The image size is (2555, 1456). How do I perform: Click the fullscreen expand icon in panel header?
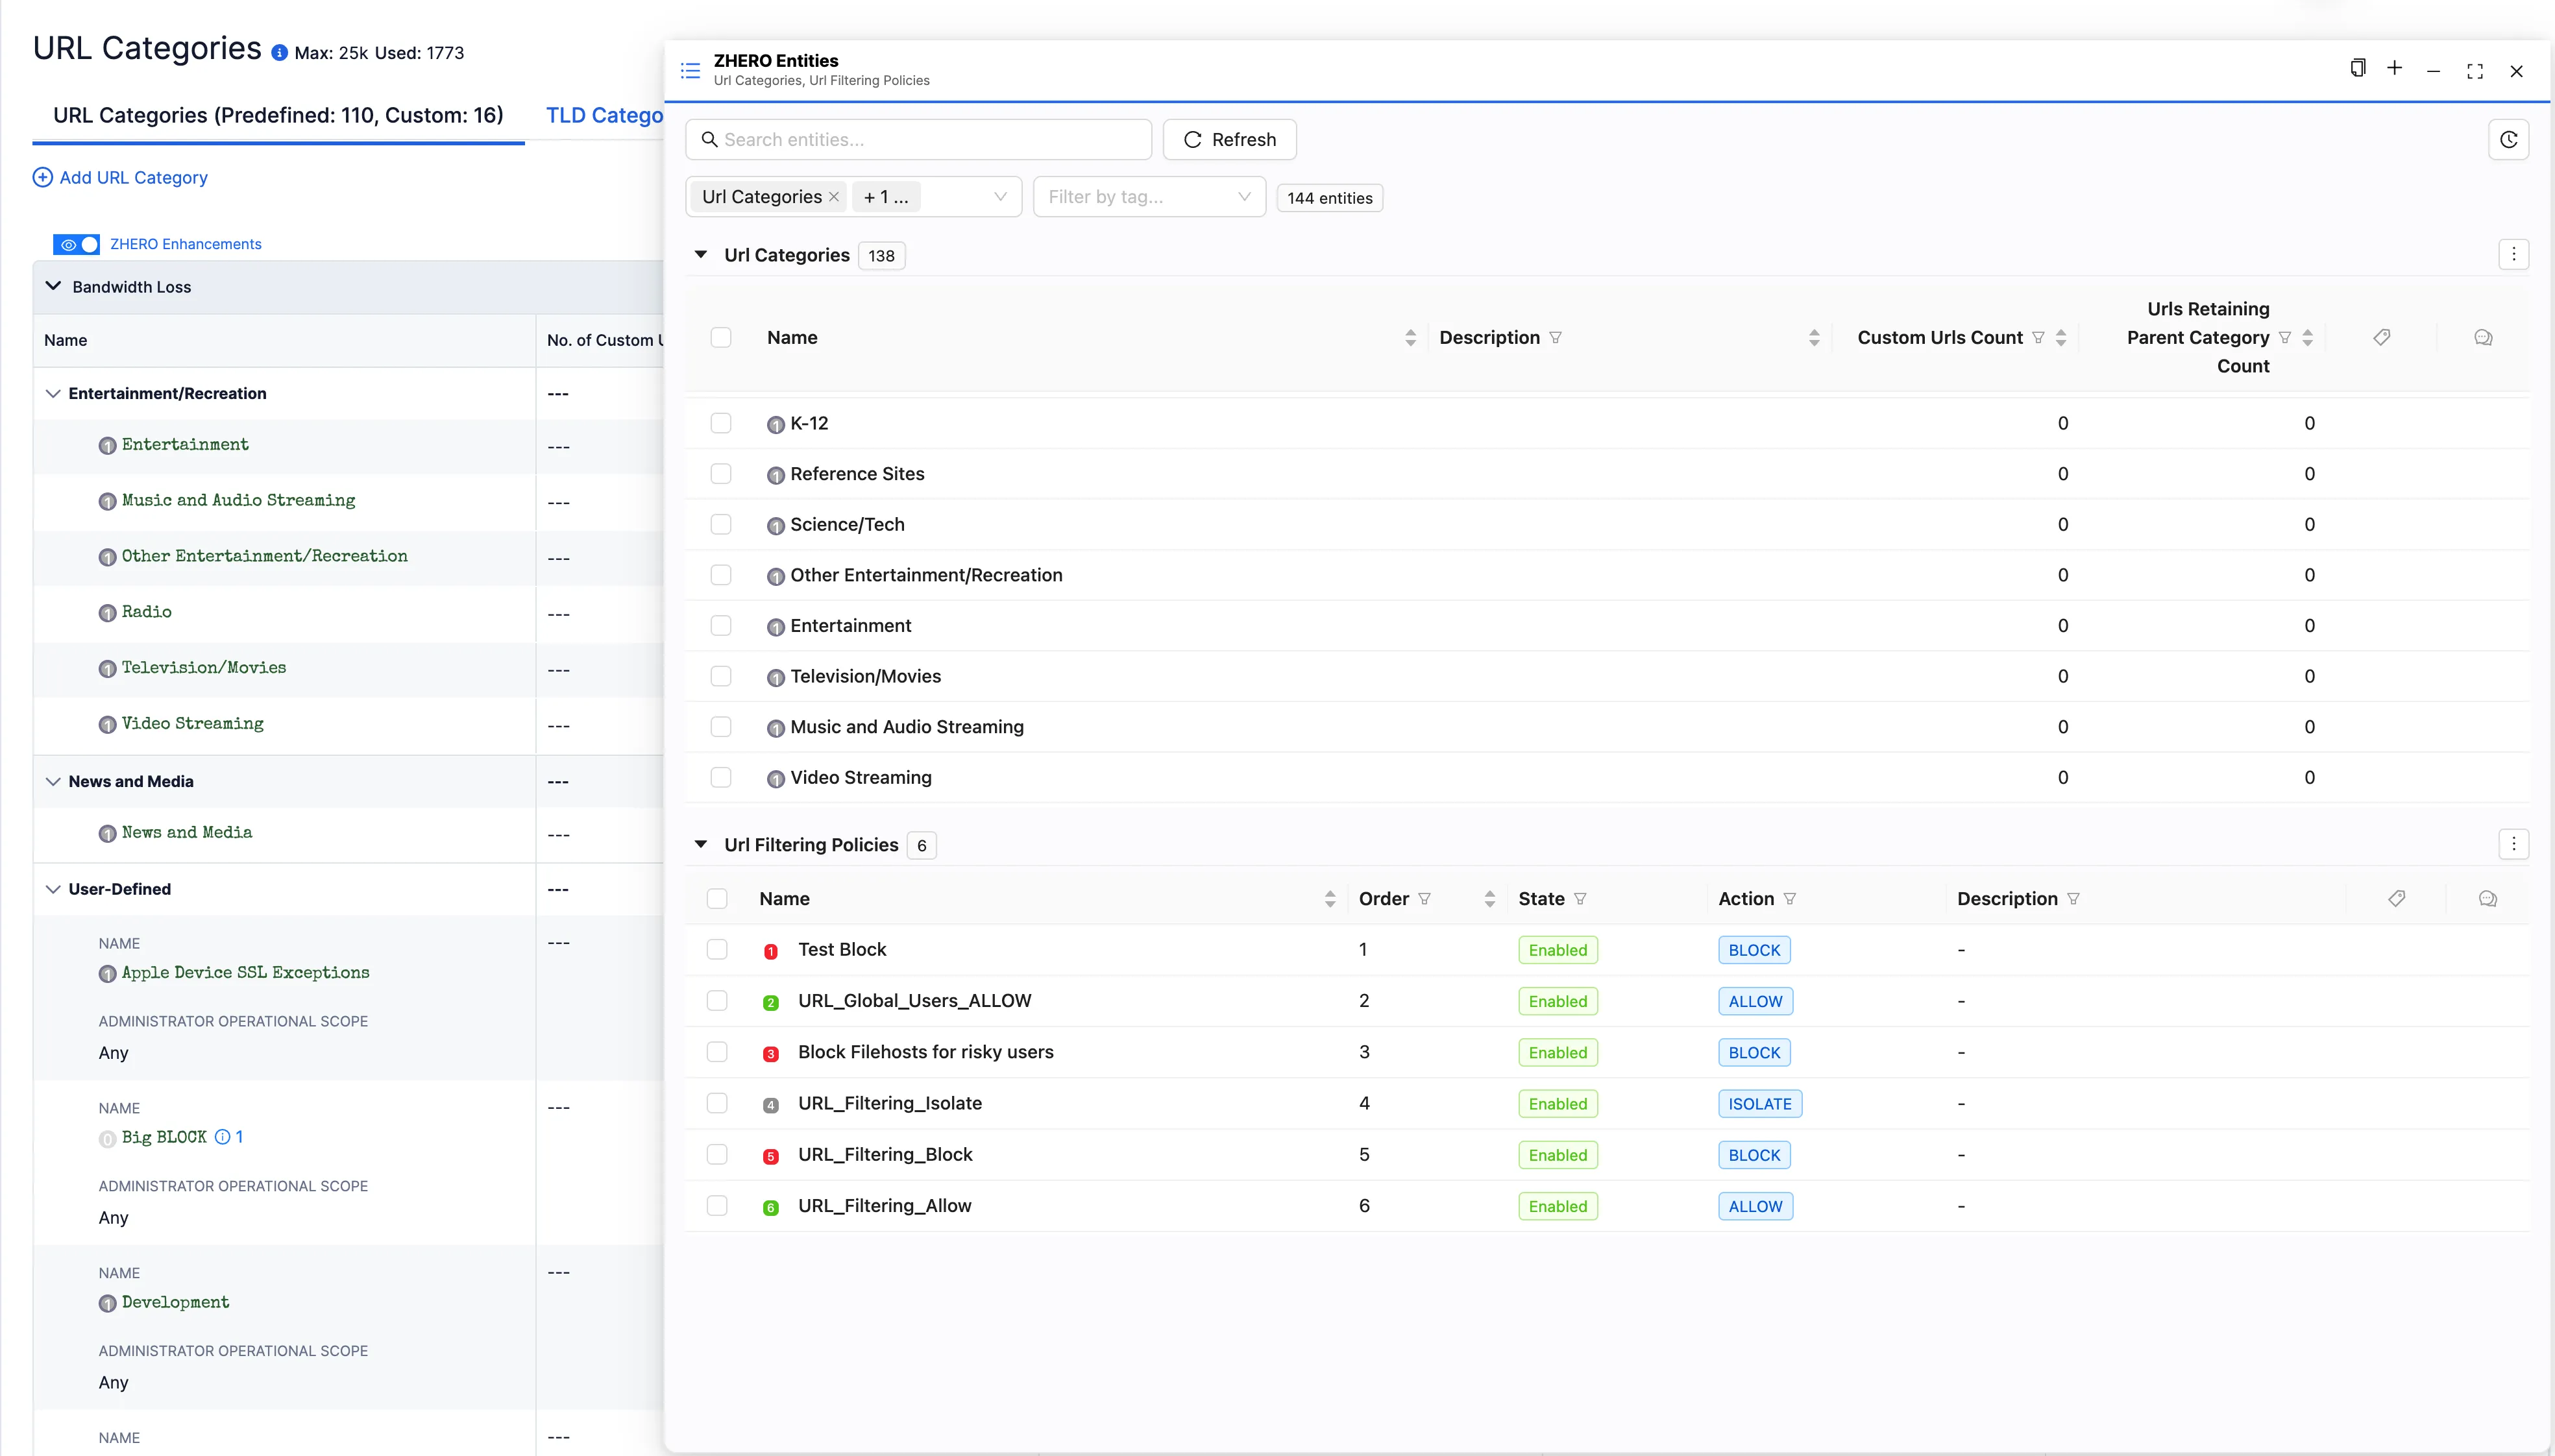pyautogui.click(x=2475, y=71)
